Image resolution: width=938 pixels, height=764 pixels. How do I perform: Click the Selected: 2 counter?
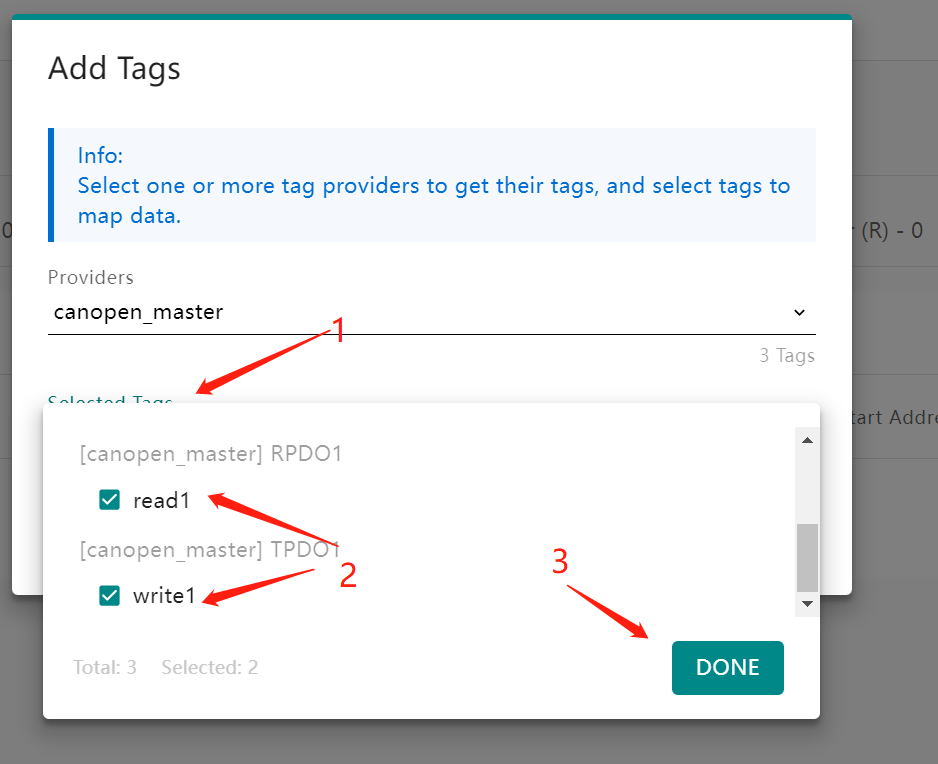coord(209,668)
